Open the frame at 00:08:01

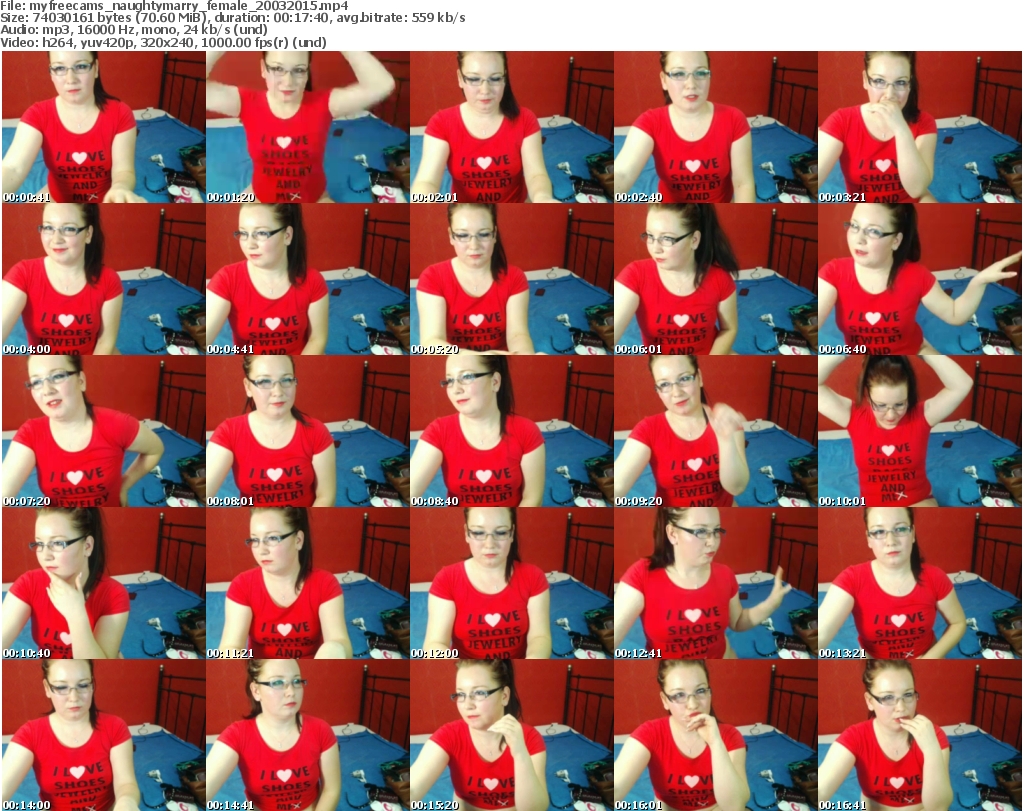(308, 432)
